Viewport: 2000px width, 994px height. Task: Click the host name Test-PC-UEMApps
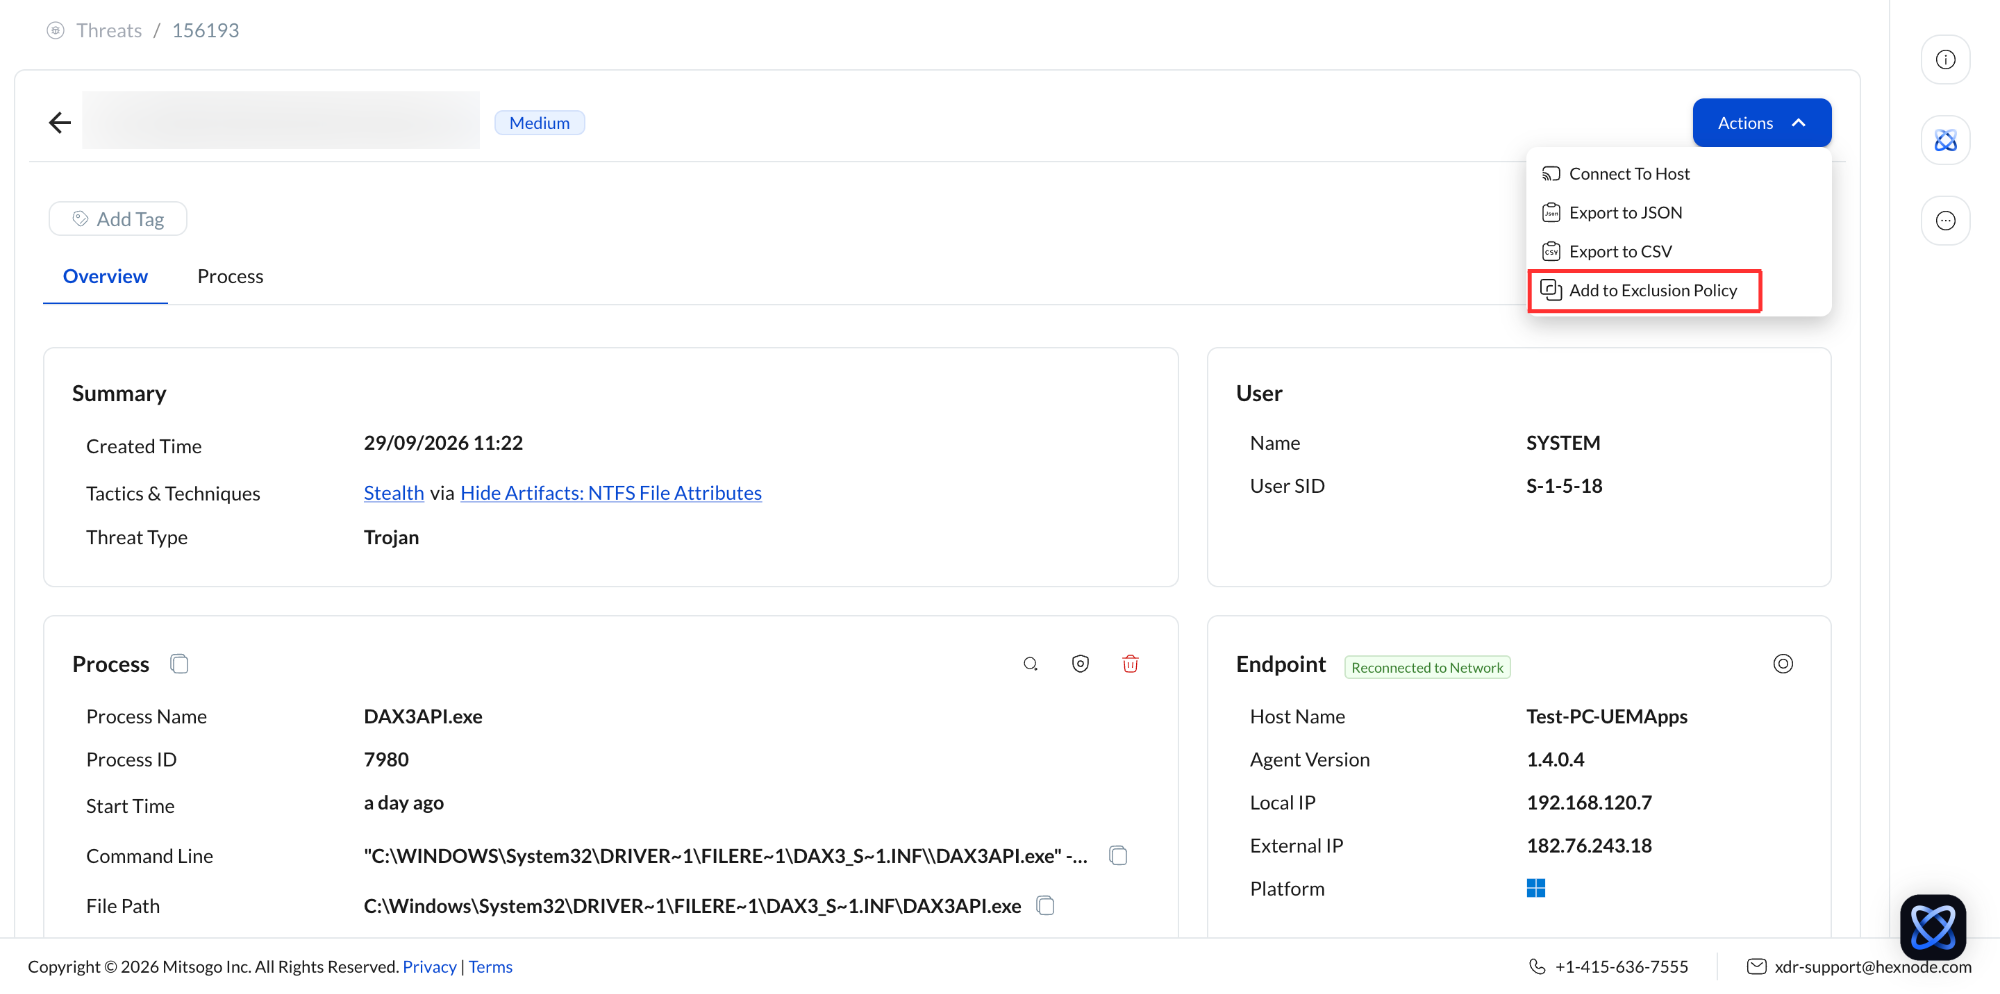(x=1607, y=717)
